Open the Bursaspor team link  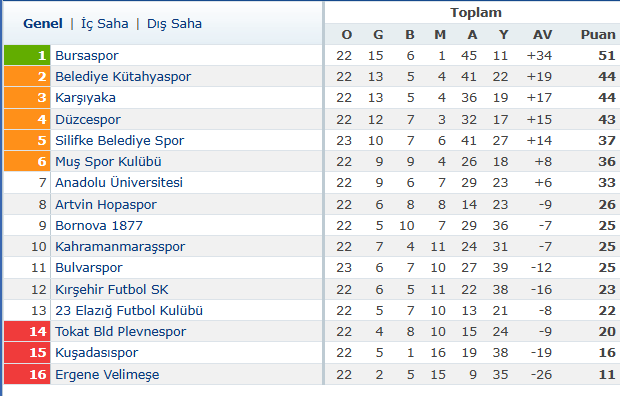(87, 55)
